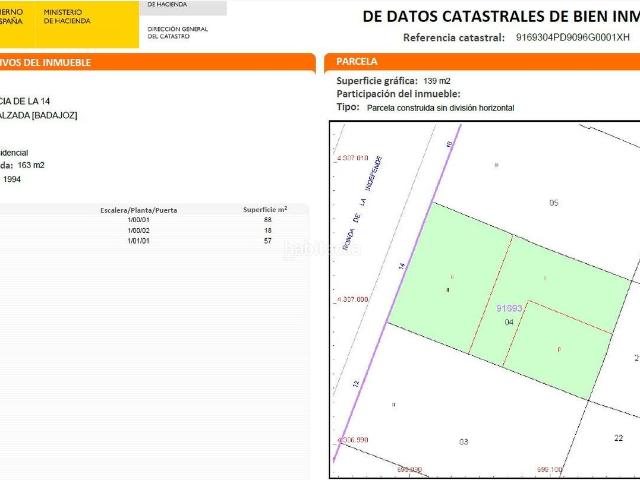Click parcel number '22' on the map
Screen dimensions: 640x480
pos(619,438)
